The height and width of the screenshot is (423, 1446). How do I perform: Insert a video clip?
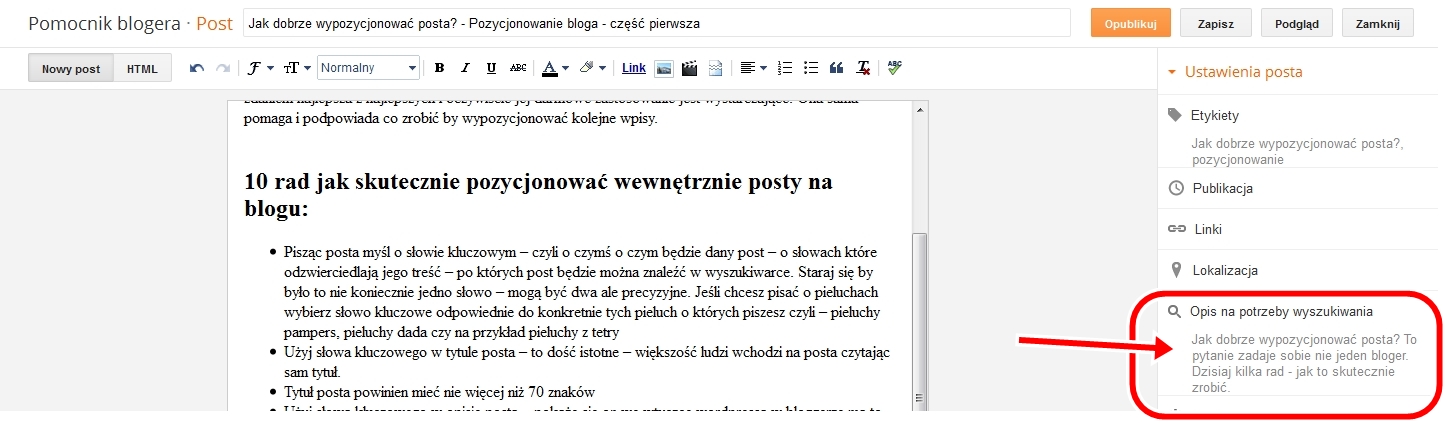click(689, 69)
